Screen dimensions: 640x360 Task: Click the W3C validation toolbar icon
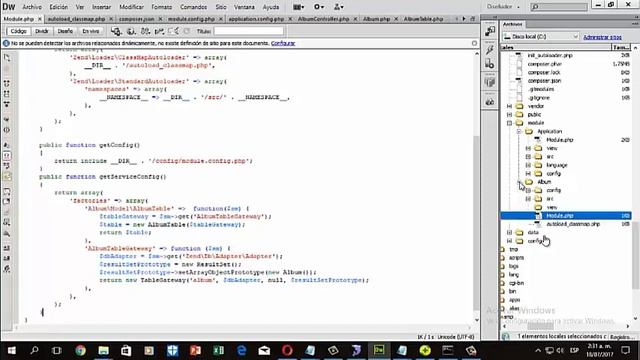[160, 31]
